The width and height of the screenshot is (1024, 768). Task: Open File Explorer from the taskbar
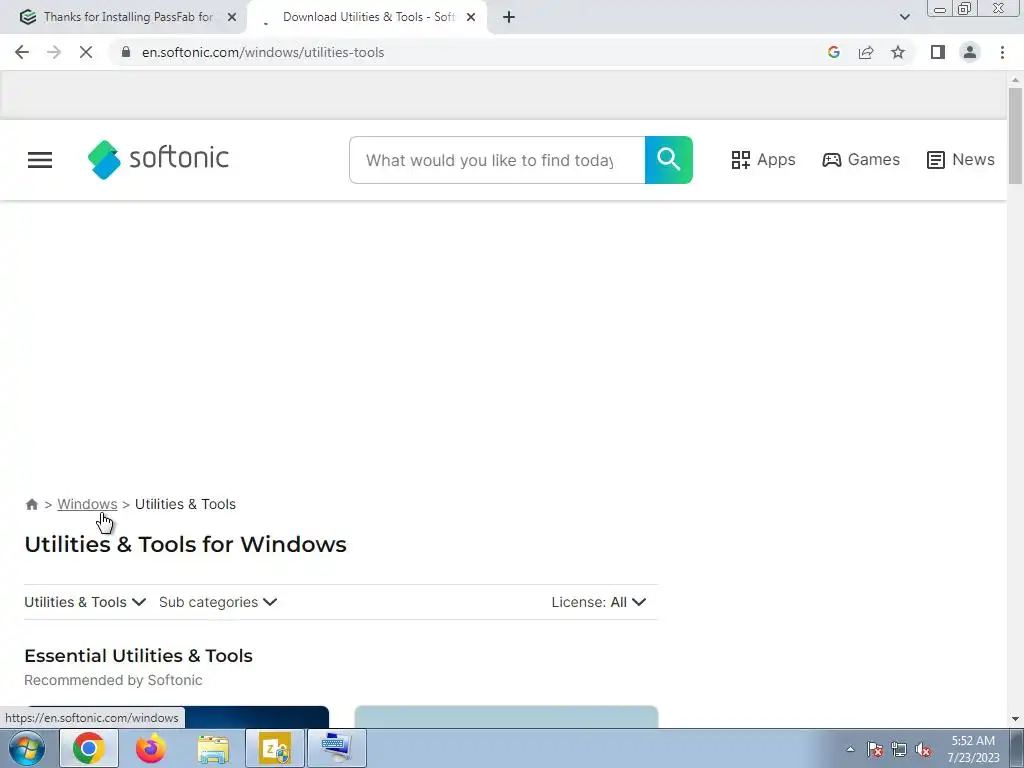pos(213,749)
